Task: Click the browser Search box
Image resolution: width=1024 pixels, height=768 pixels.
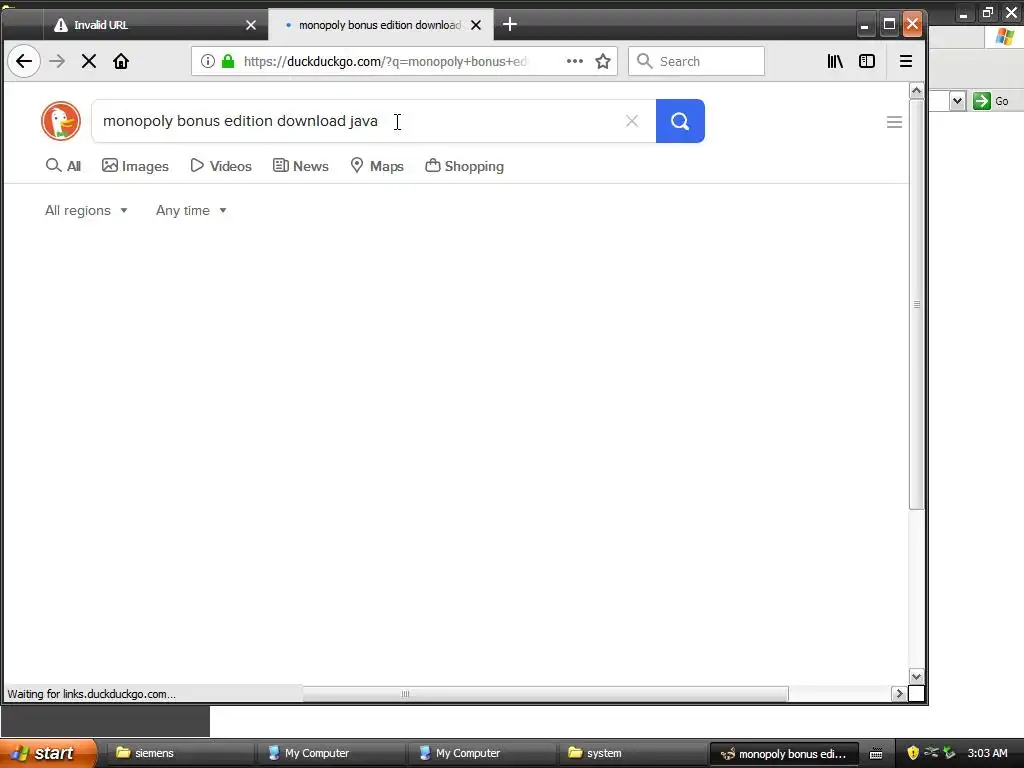Action: click(x=696, y=61)
